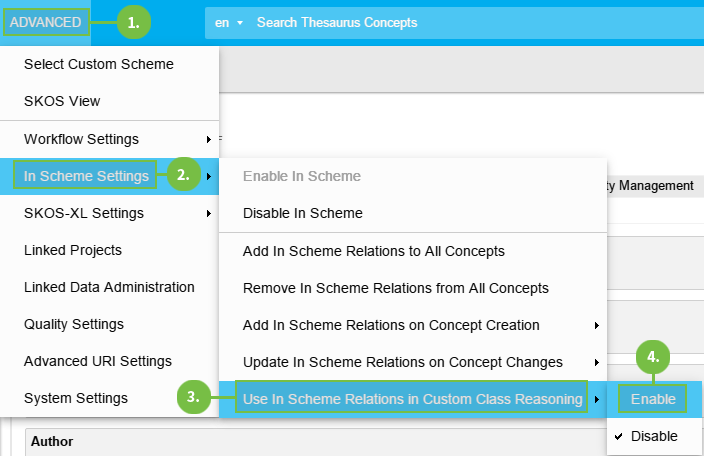Choose Select Custom Scheme menu entry
Viewport: 704px width, 456px height.
(x=98, y=64)
